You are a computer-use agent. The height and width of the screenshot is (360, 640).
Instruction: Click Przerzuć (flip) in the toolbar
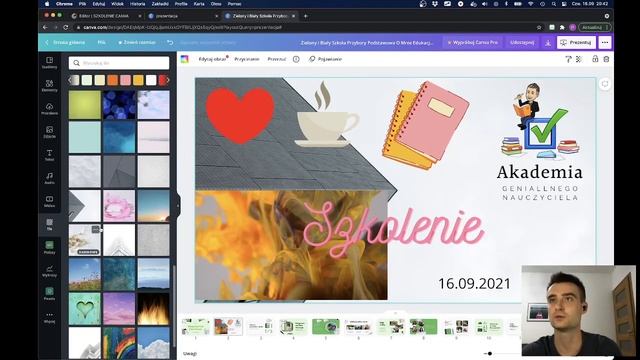277,59
